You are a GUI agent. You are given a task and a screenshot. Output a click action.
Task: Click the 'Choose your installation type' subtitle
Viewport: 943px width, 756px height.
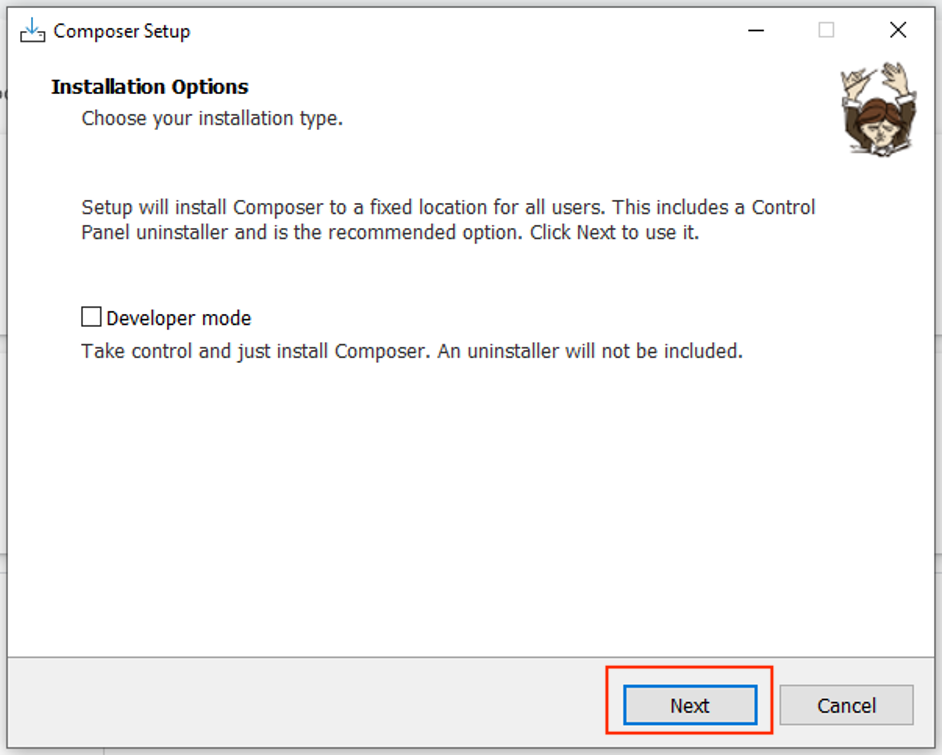coord(212,118)
